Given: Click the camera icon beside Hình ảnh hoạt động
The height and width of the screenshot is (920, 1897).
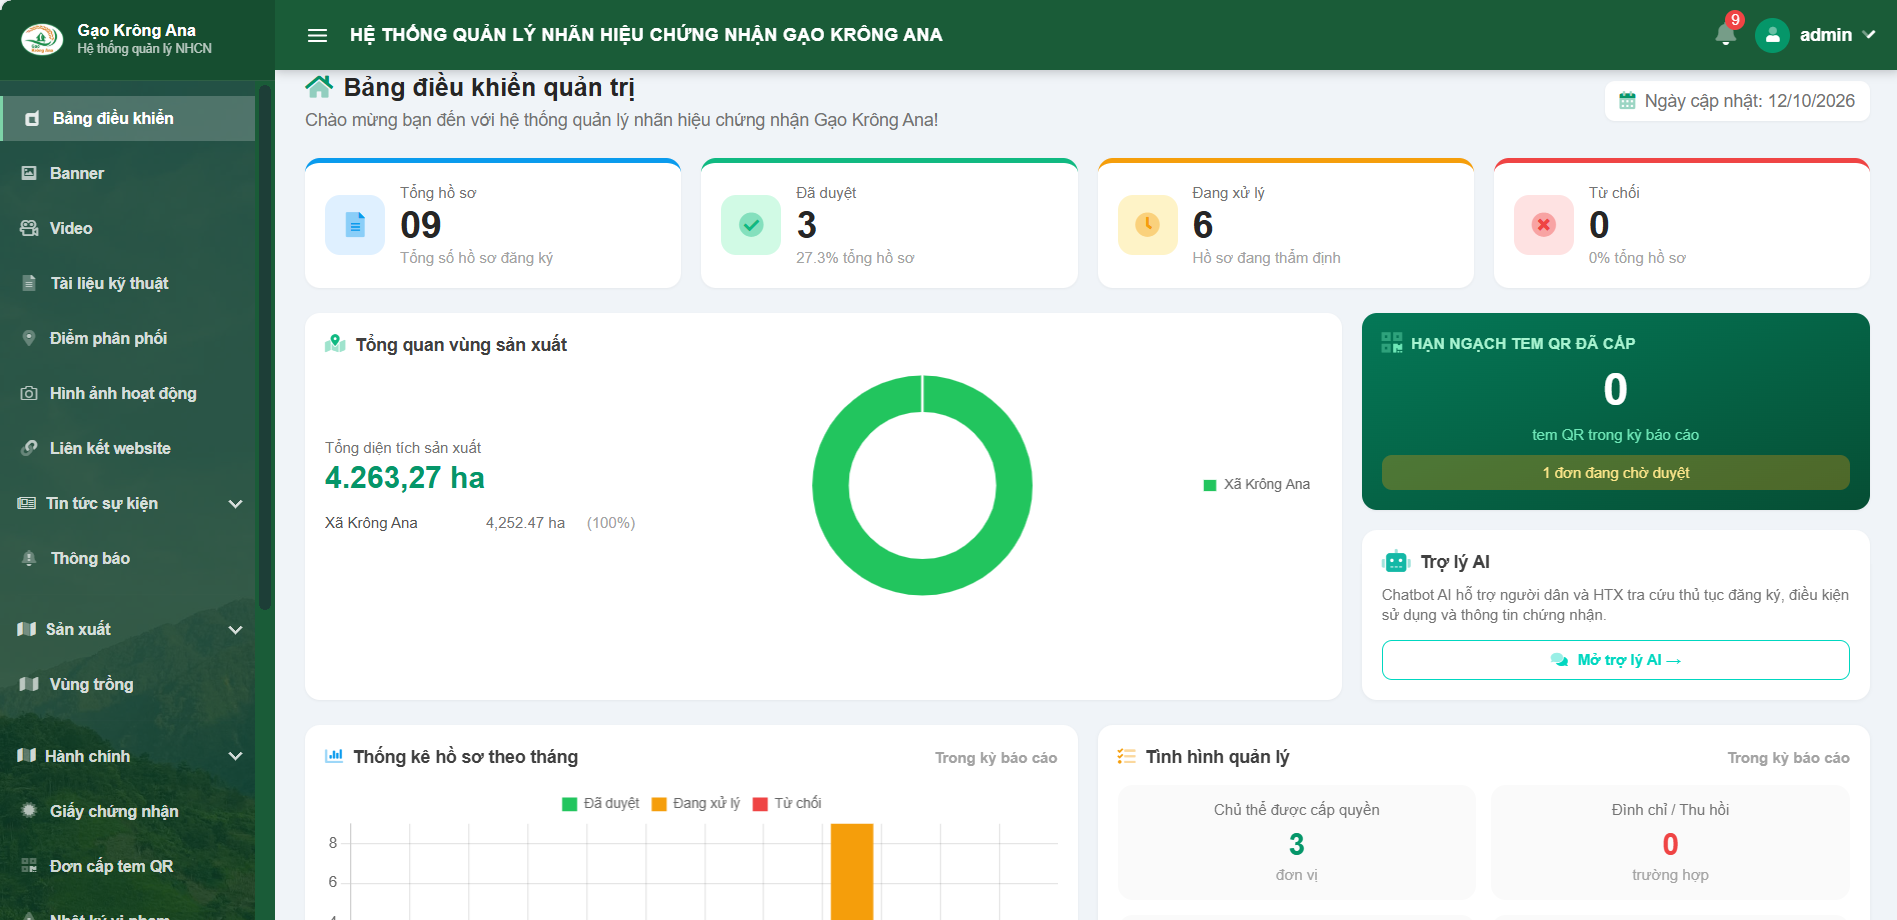Looking at the screenshot, I should click(29, 393).
